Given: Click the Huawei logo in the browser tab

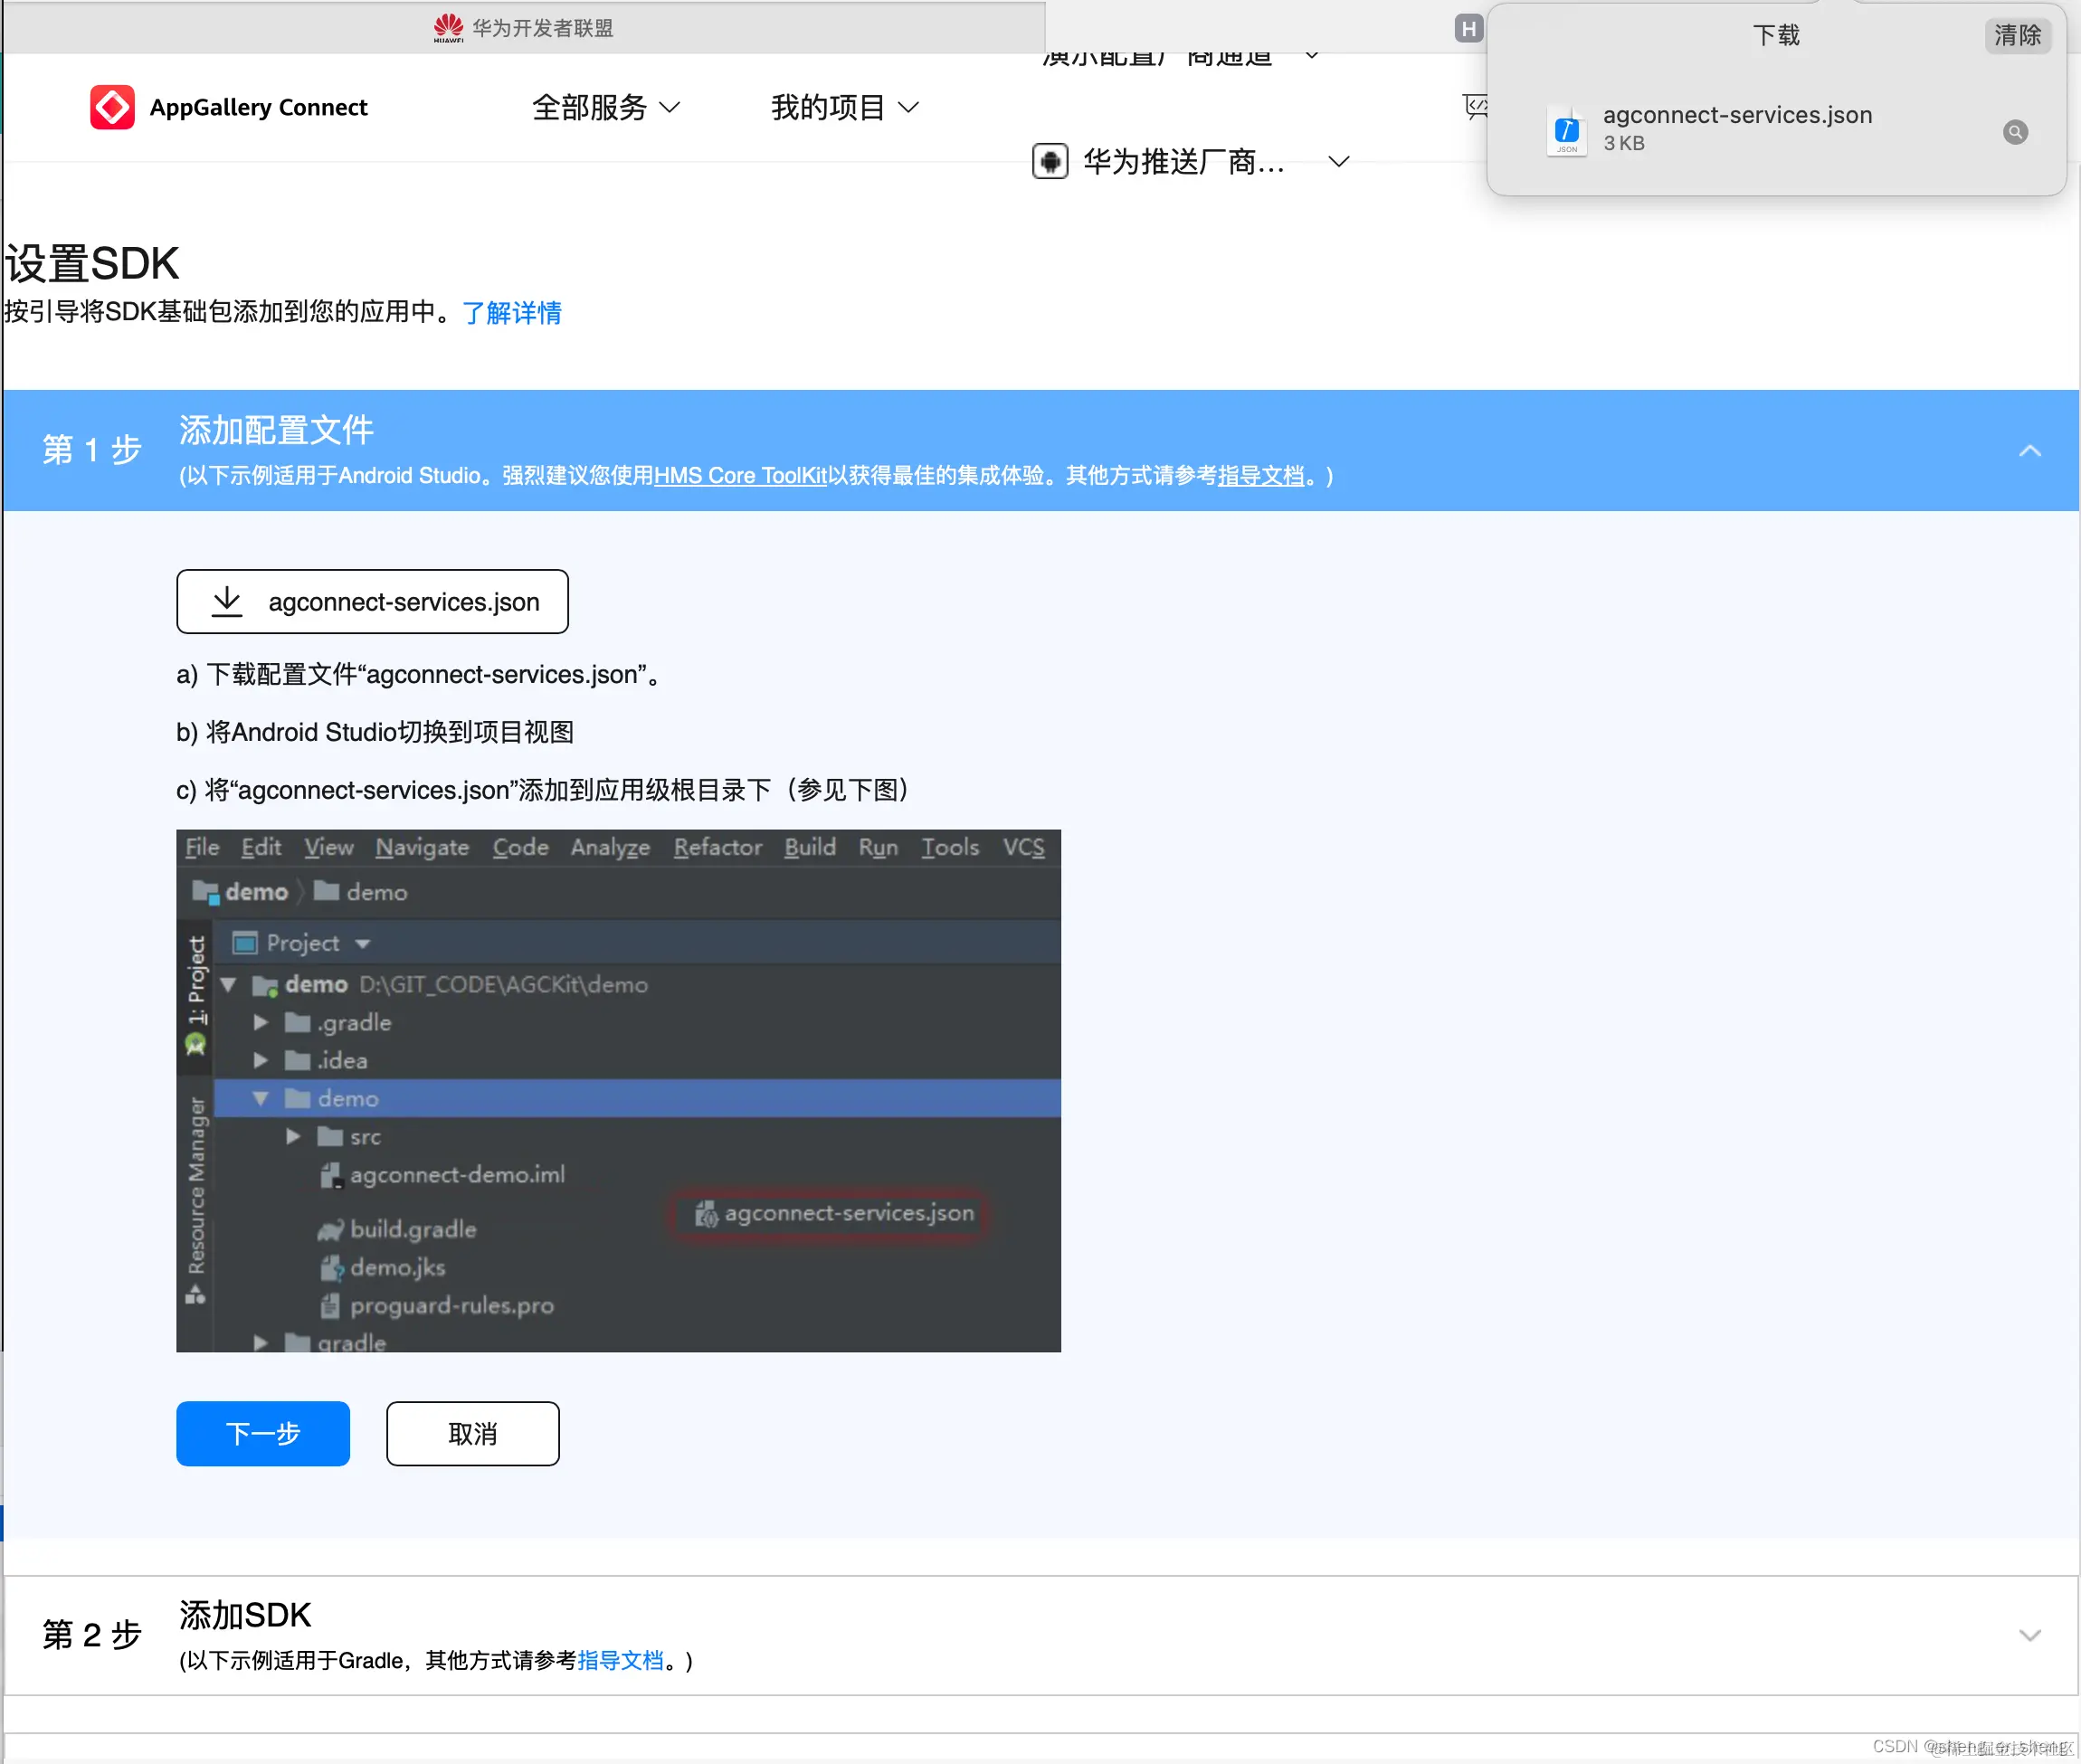Looking at the screenshot, I should [449, 26].
